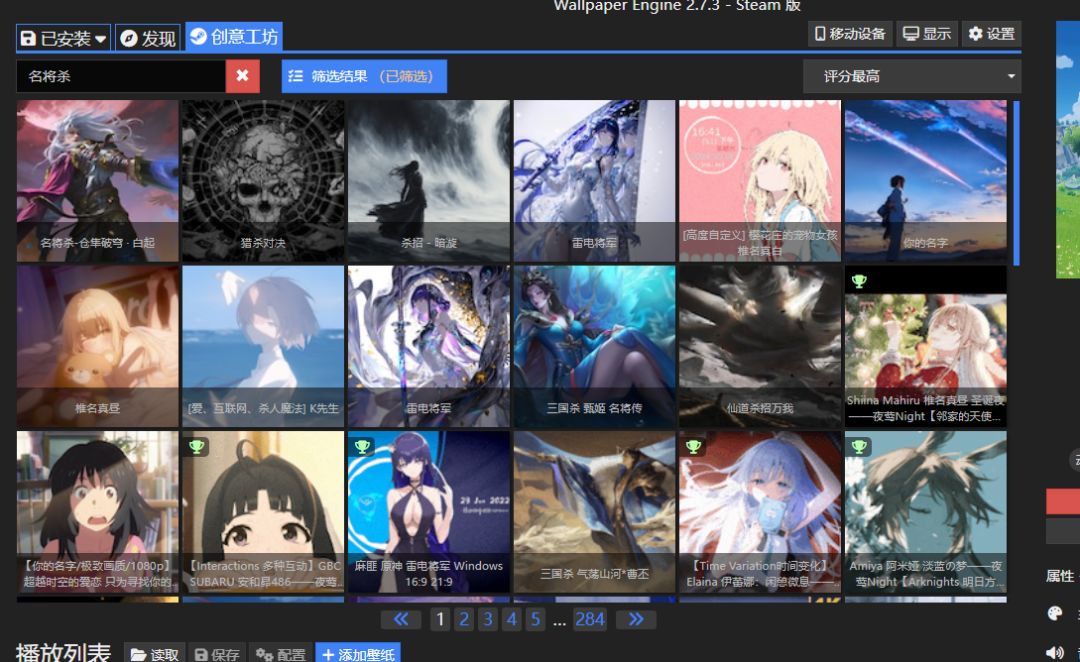
Task: Click trophy badge on 麻匪 雷电将军 wallpaper
Action: coord(362,446)
